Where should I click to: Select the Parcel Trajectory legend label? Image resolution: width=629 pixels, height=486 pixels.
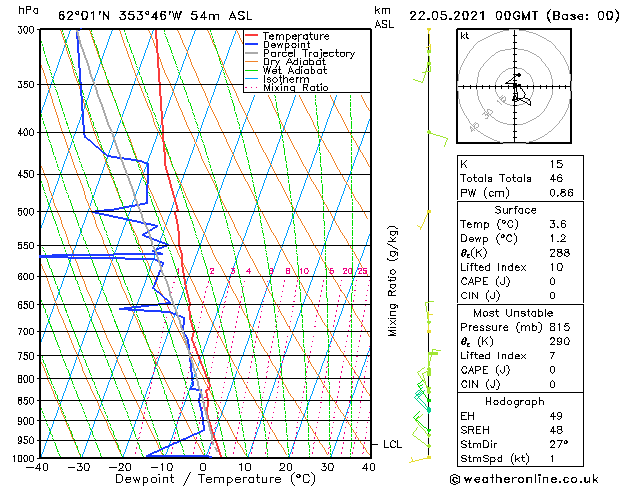coord(309,53)
